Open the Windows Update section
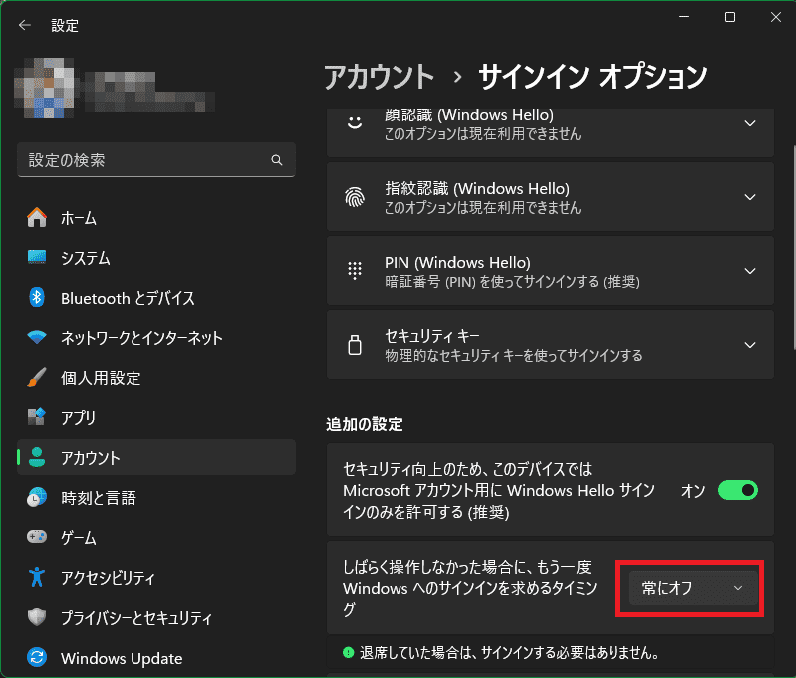Viewport: 796px width, 678px height. [121, 658]
